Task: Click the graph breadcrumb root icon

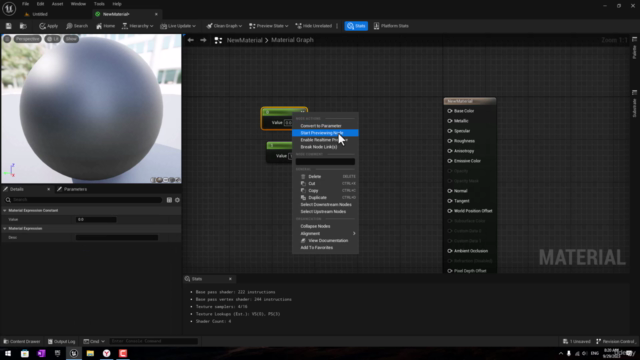Action: (x=218, y=40)
